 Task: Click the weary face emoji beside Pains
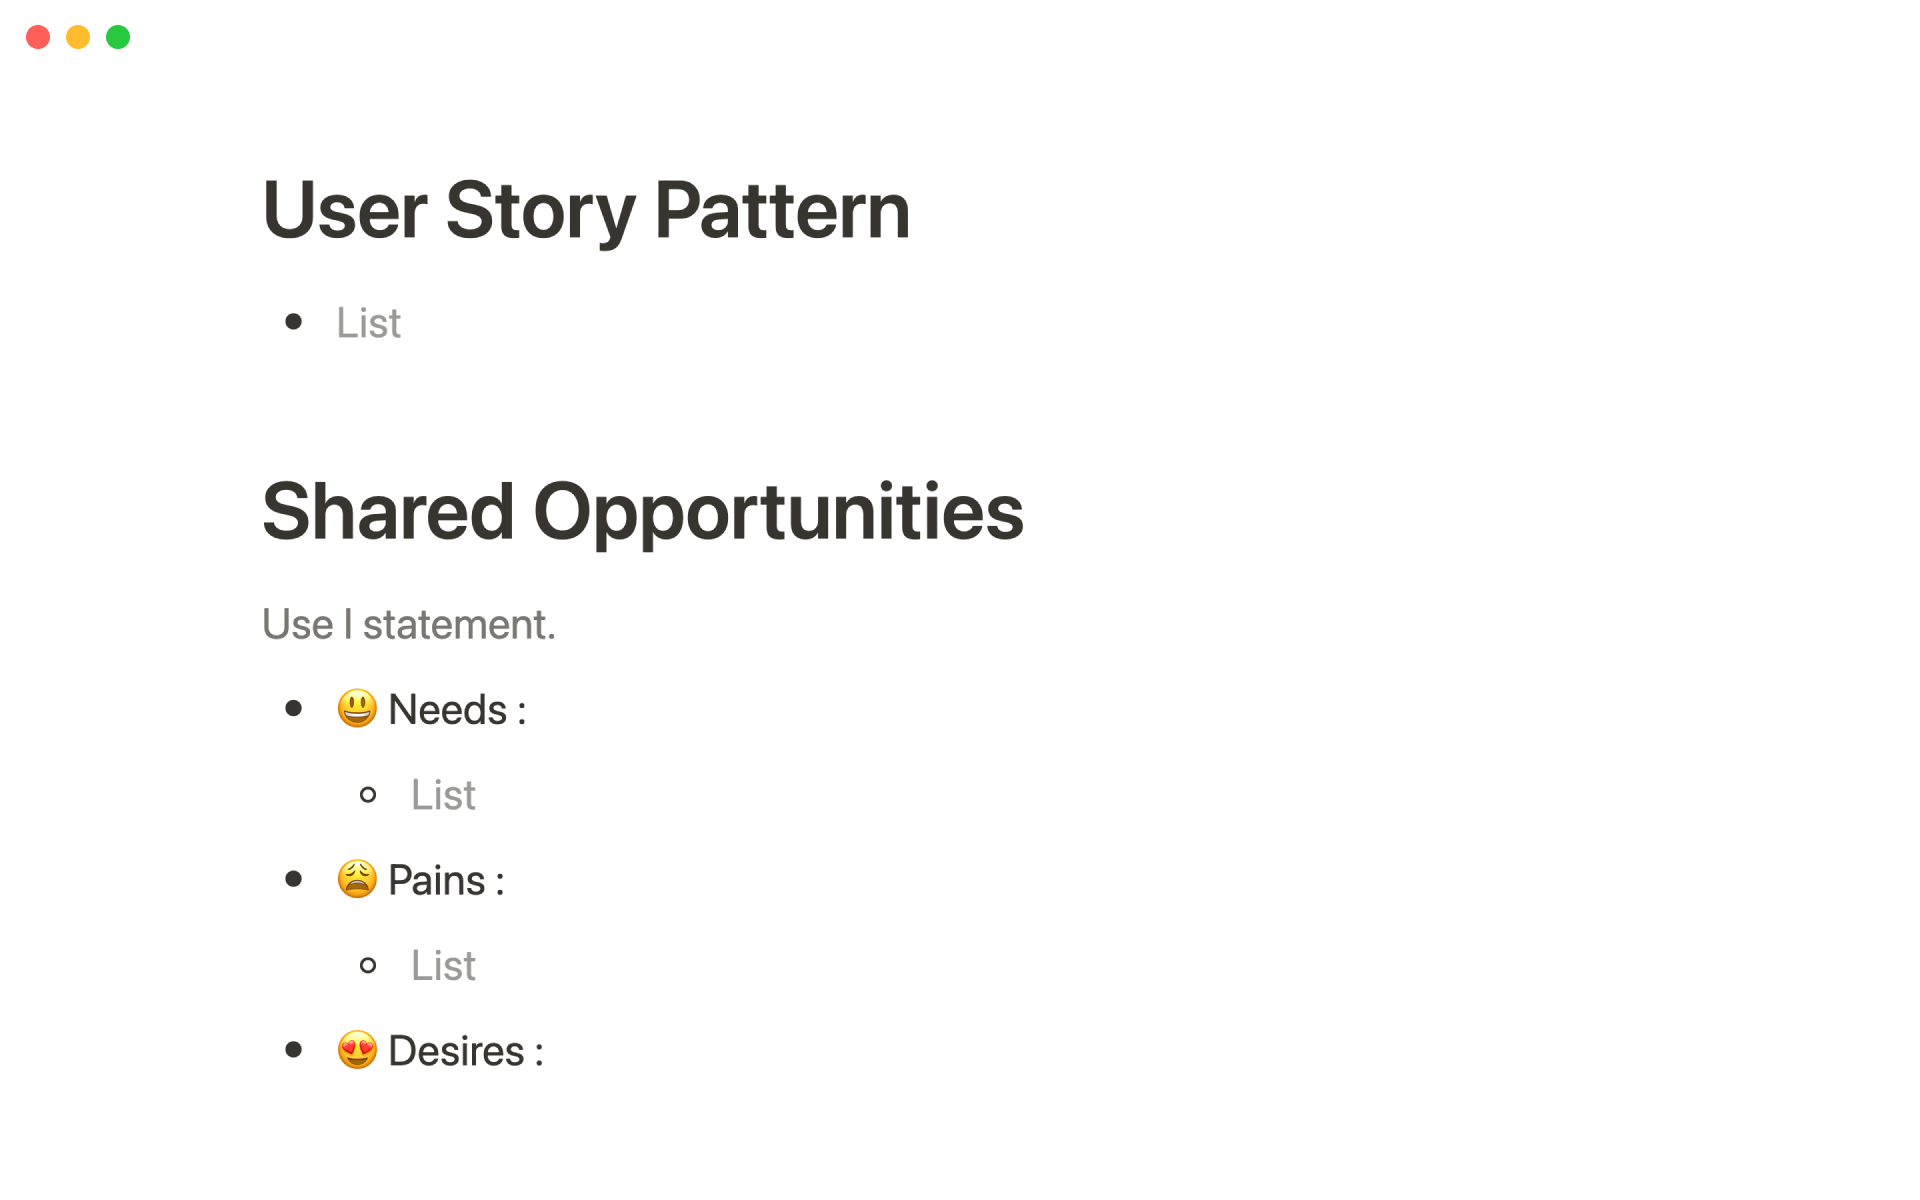[357, 880]
